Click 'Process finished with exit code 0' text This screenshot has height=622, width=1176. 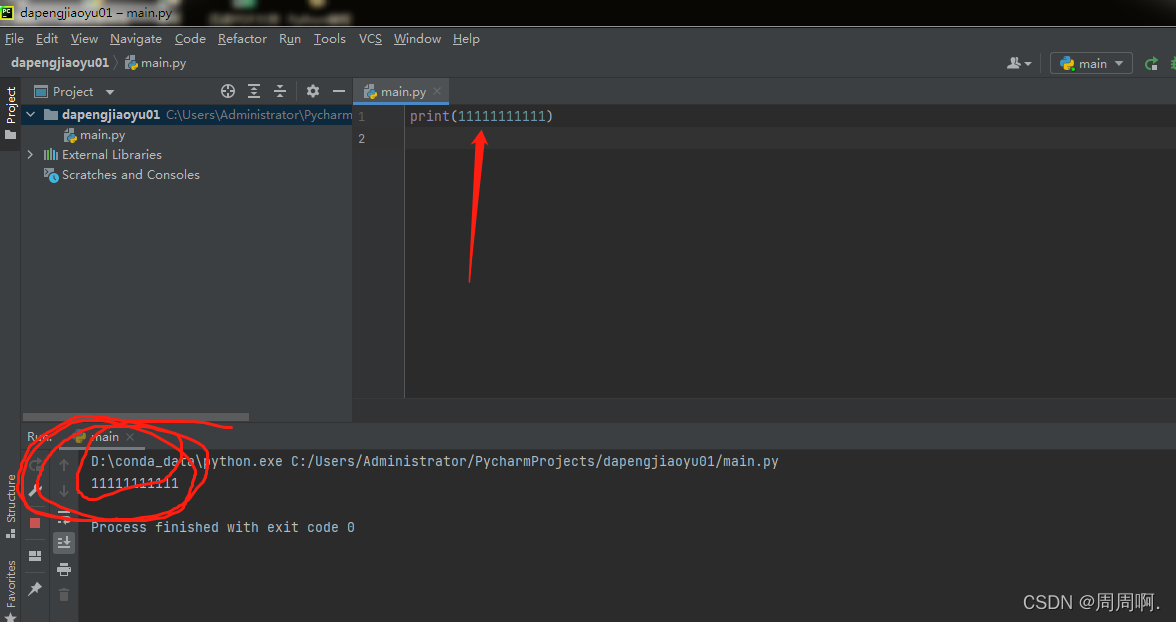pyautogui.click(x=223, y=527)
